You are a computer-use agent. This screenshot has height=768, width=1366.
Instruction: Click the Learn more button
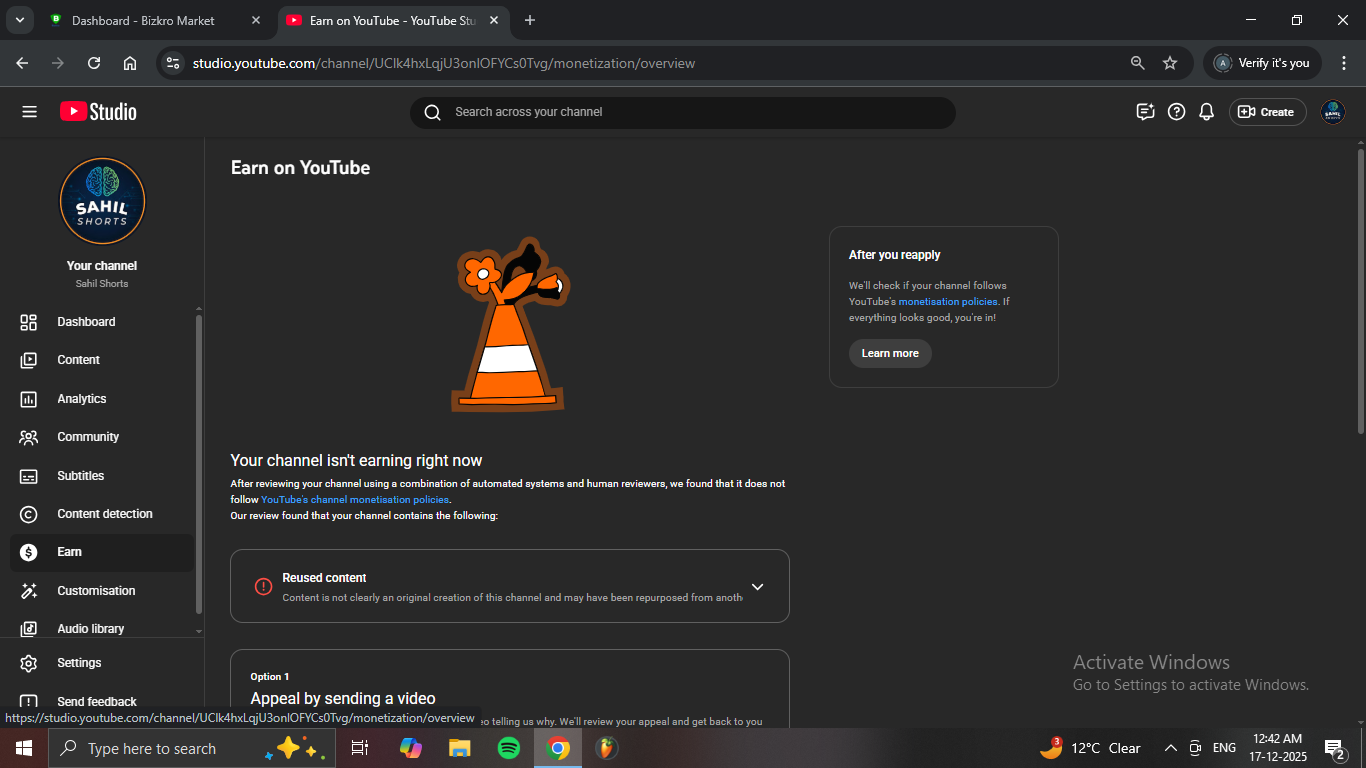(x=890, y=353)
